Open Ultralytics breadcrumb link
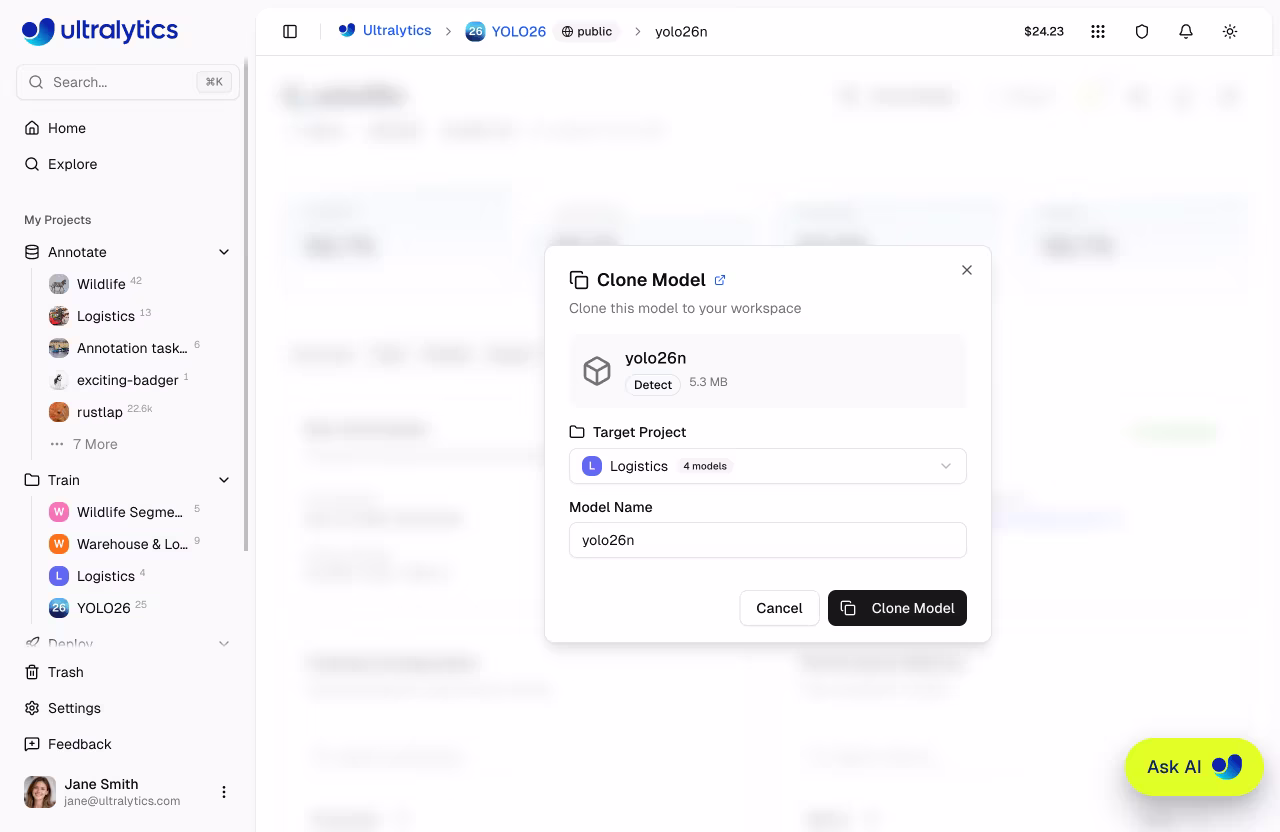The image size is (1280, 832). pyautogui.click(x=397, y=31)
